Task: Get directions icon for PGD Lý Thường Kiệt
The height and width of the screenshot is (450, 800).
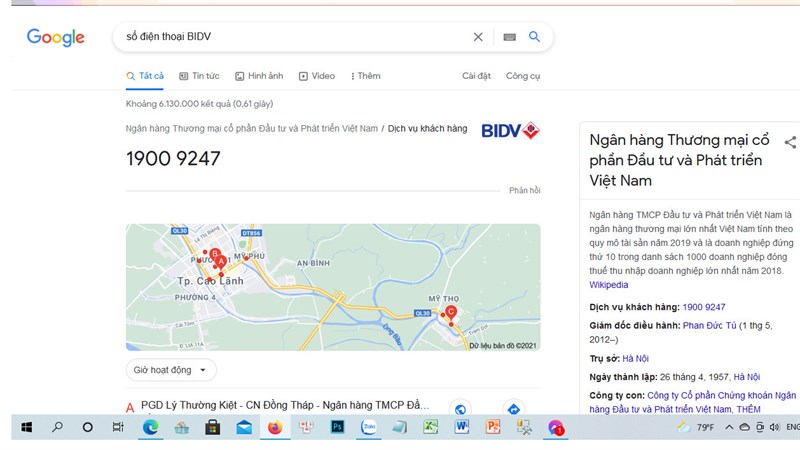Action: click(x=514, y=409)
